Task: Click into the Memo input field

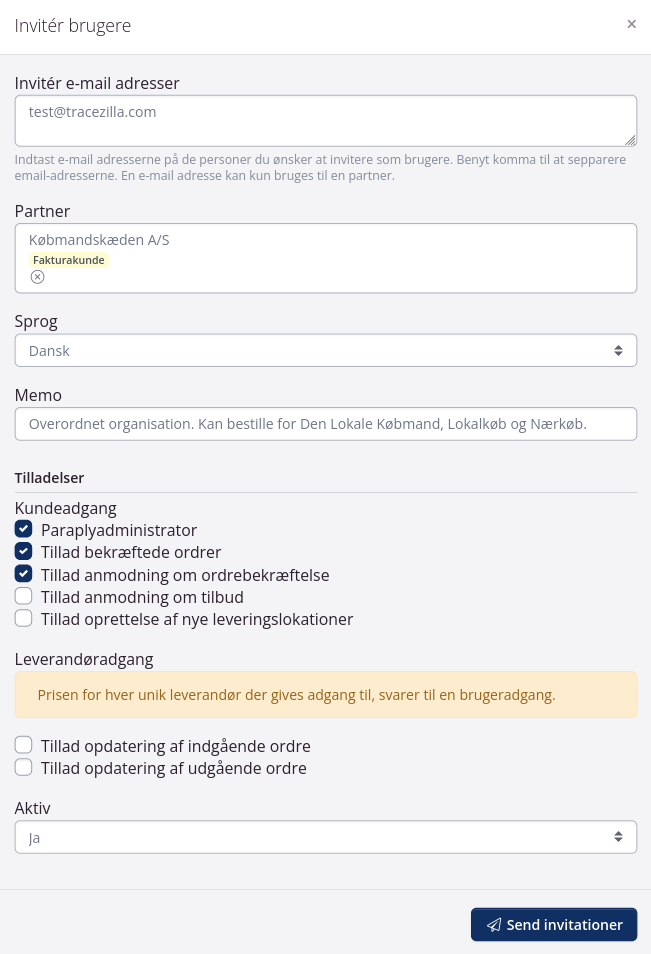Action: tap(325, 424)
